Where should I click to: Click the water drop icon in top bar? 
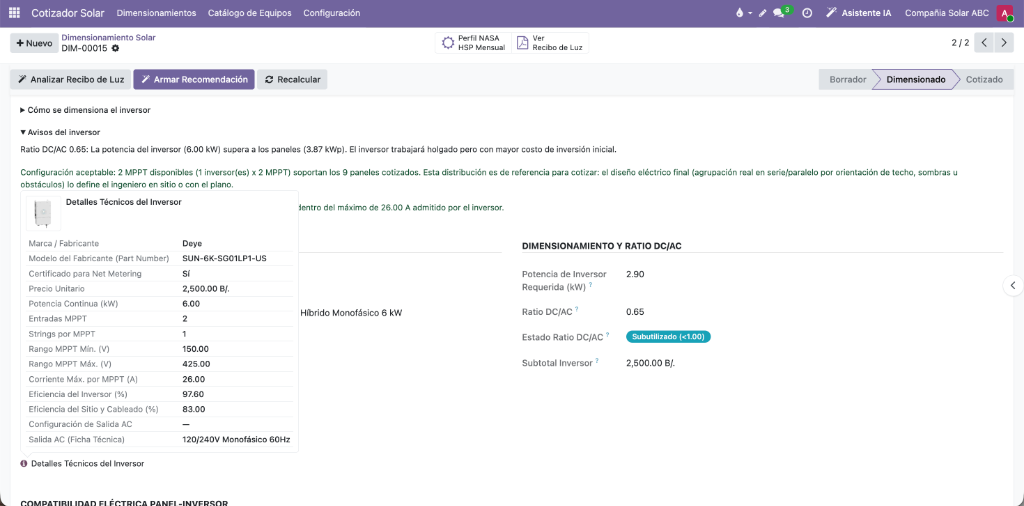click(739, 13)
